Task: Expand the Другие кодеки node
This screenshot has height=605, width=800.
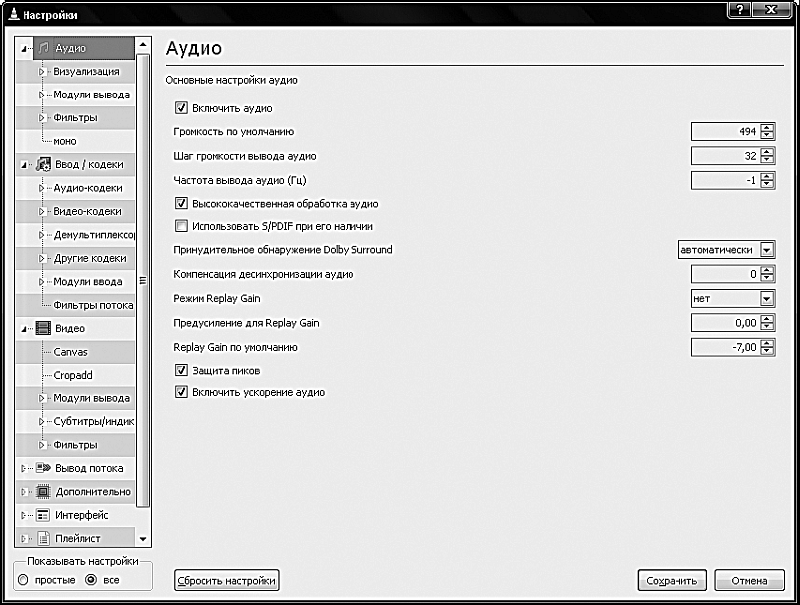Action: 42,259
